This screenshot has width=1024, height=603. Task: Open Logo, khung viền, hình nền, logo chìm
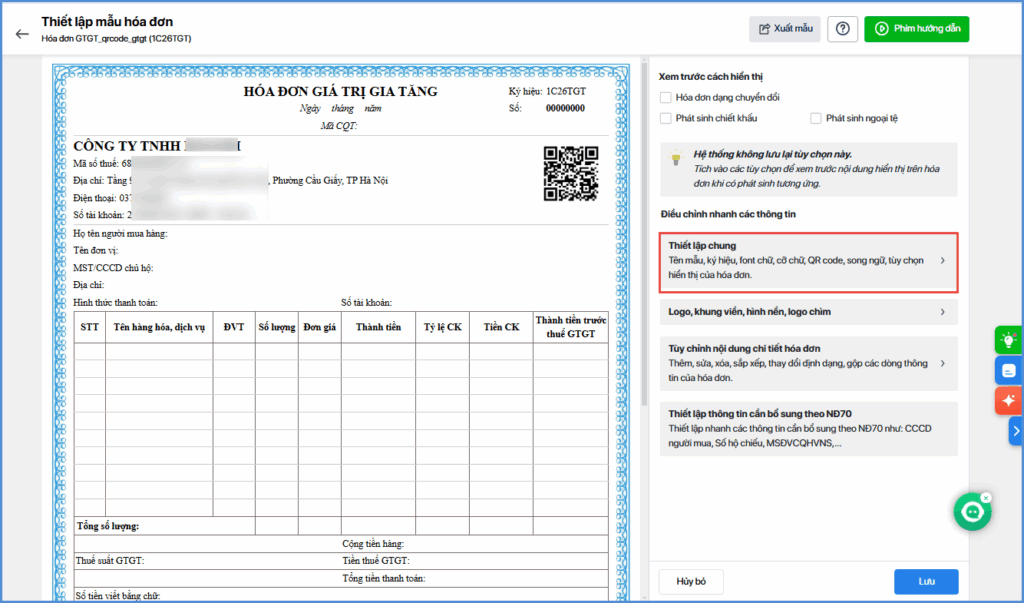click(808, 312)
